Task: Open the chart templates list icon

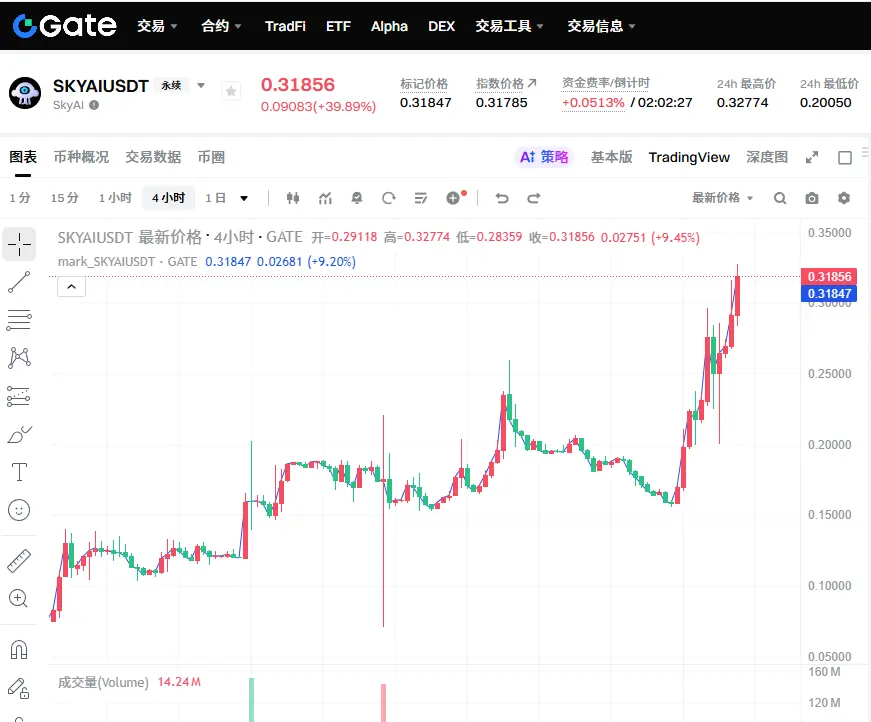Action: [421, 198]
